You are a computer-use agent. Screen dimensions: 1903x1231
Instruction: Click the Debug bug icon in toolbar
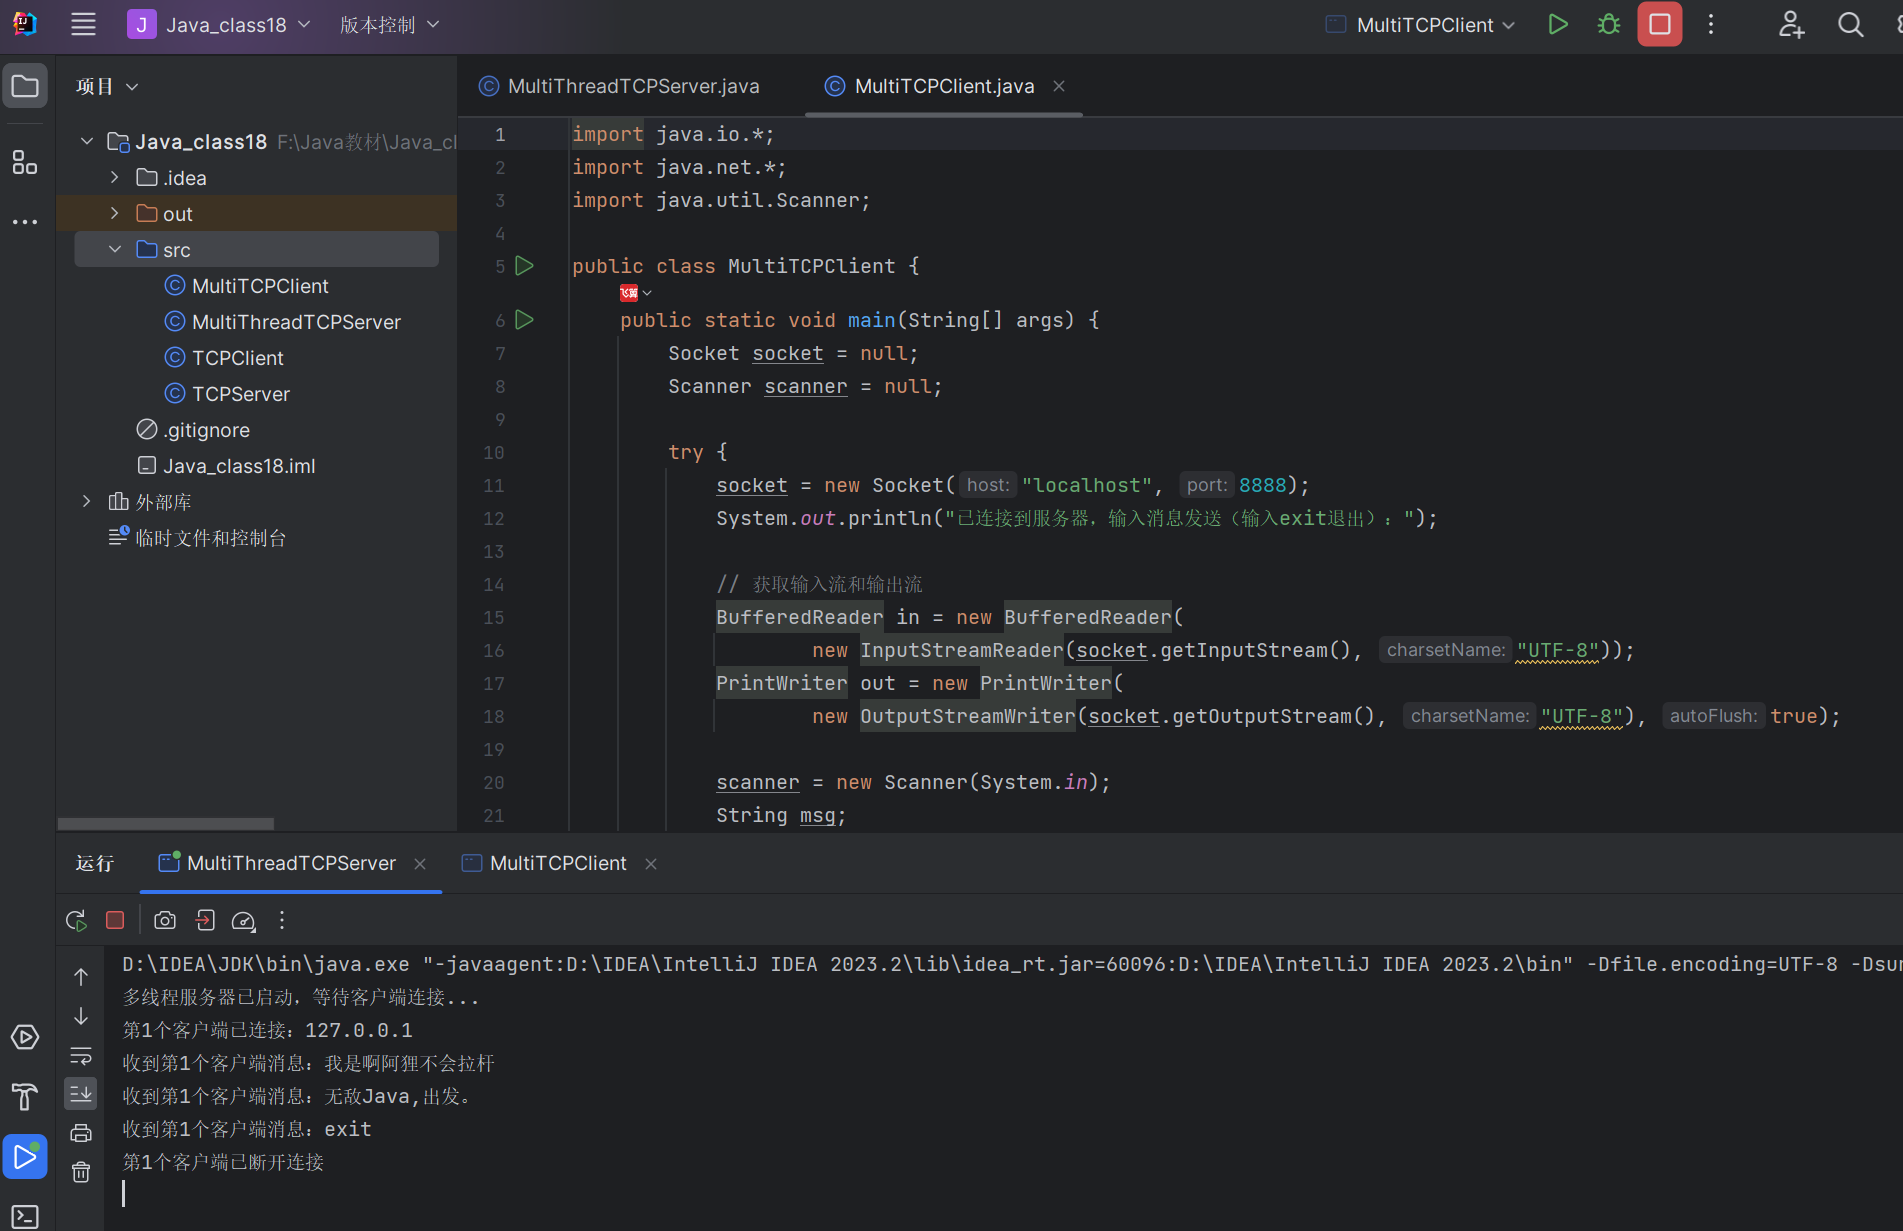(x=1608, y=25)
